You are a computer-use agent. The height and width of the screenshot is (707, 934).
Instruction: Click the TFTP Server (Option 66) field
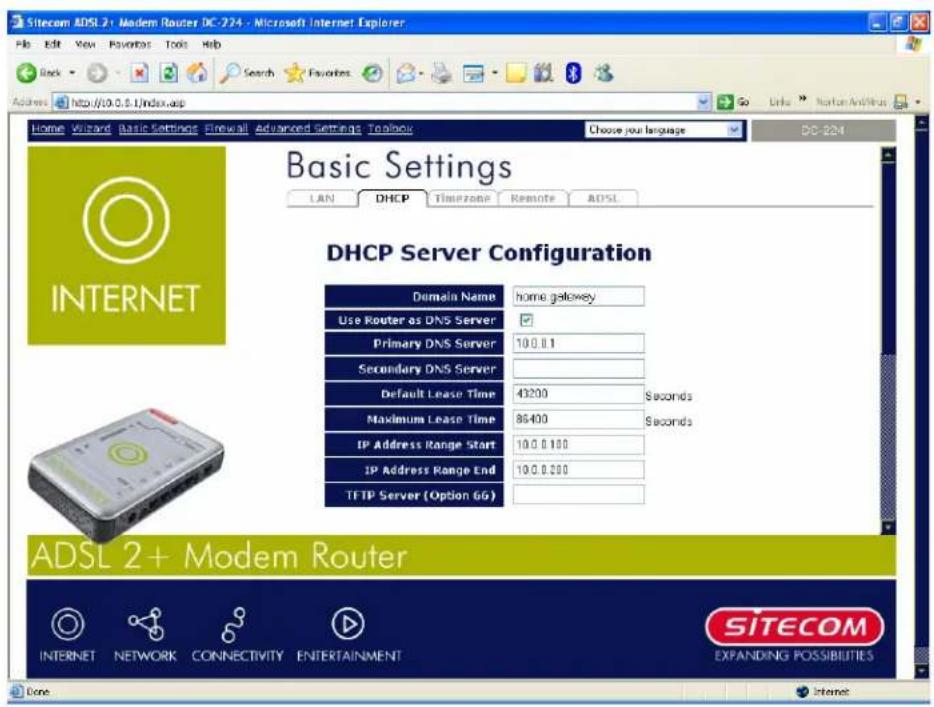tap(578, 495)
